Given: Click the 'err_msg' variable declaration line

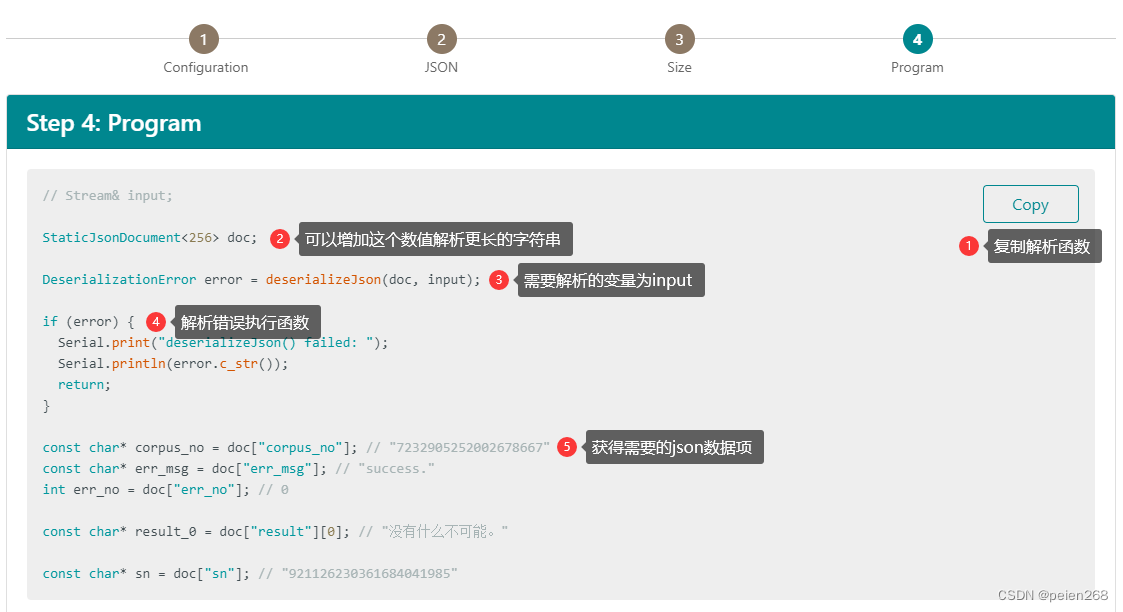Looking at the screenshot, I should (x=238, y=468).
